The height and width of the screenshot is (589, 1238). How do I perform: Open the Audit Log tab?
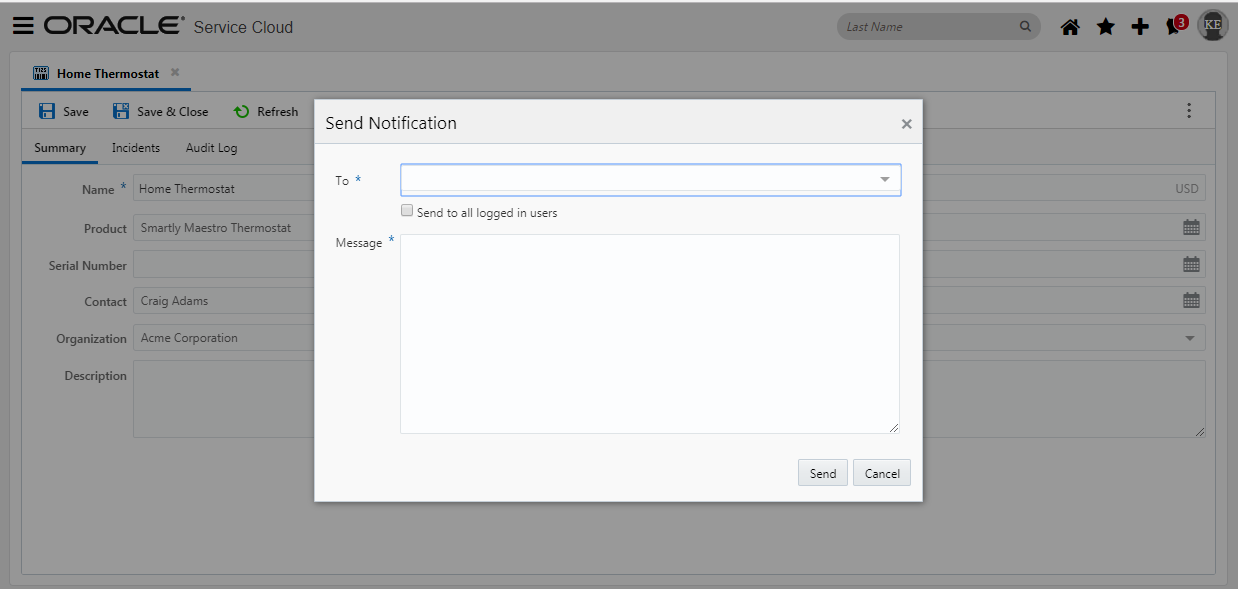click(x=211, y=147)
